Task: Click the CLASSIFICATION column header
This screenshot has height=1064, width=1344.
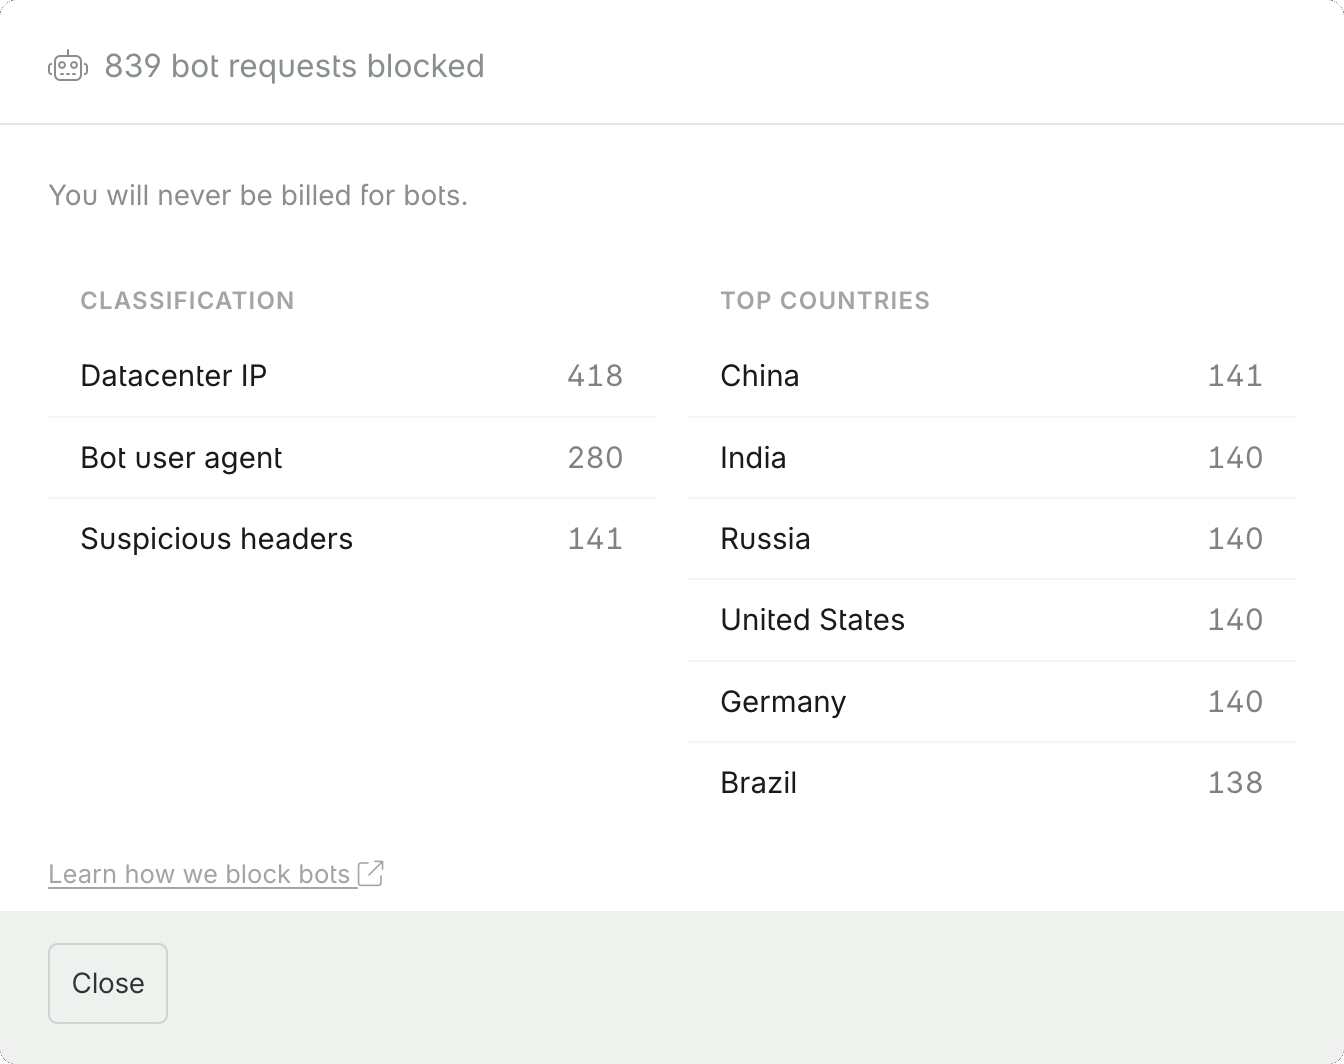Action: [x=187, y=300]
